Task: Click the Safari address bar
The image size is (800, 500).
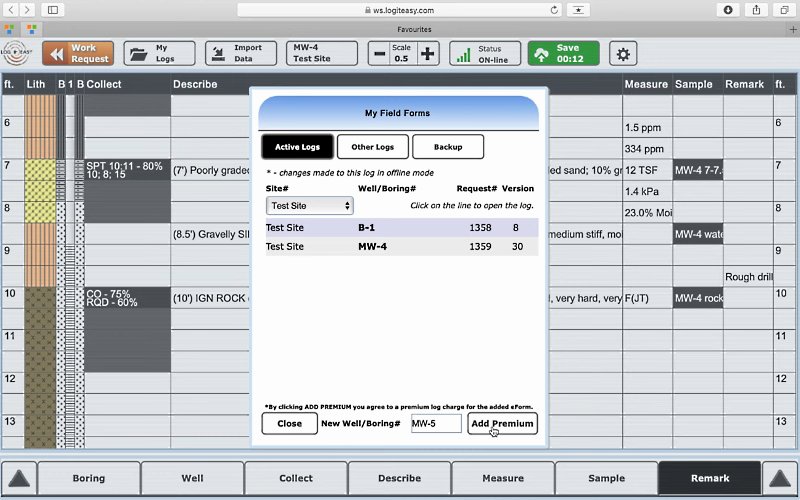Action: pyautogui.click(x=399, y=10)
